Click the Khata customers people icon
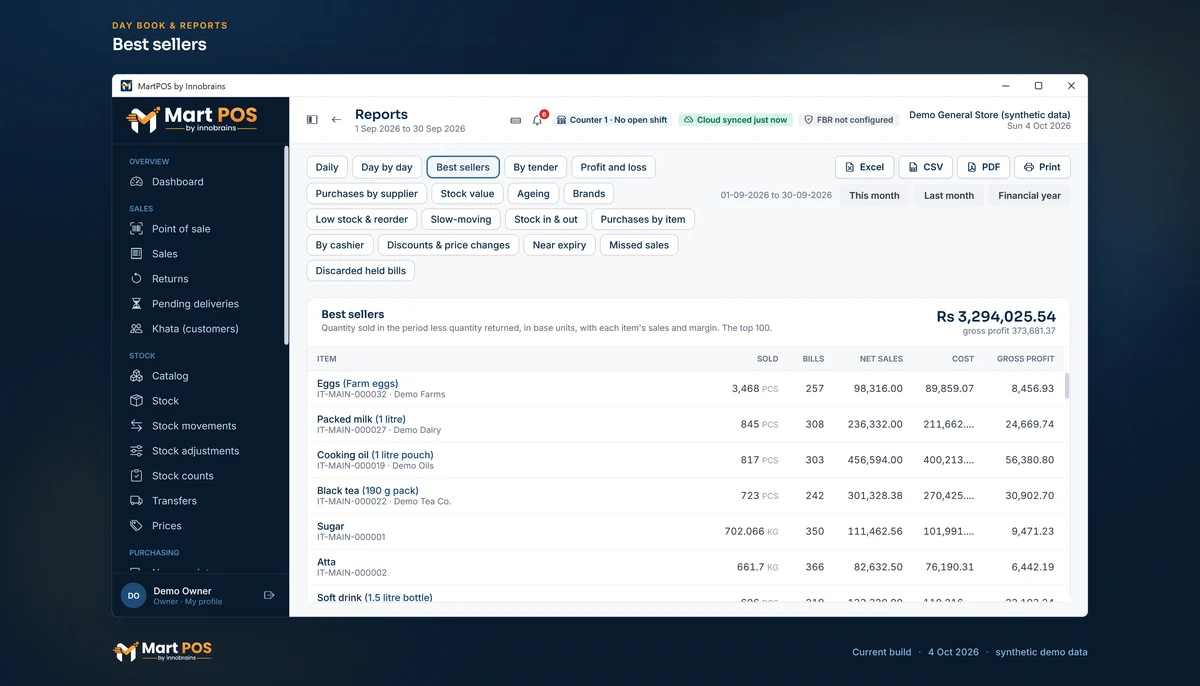Viewport: 1200px width, 686px height. [x=136, y=329]
